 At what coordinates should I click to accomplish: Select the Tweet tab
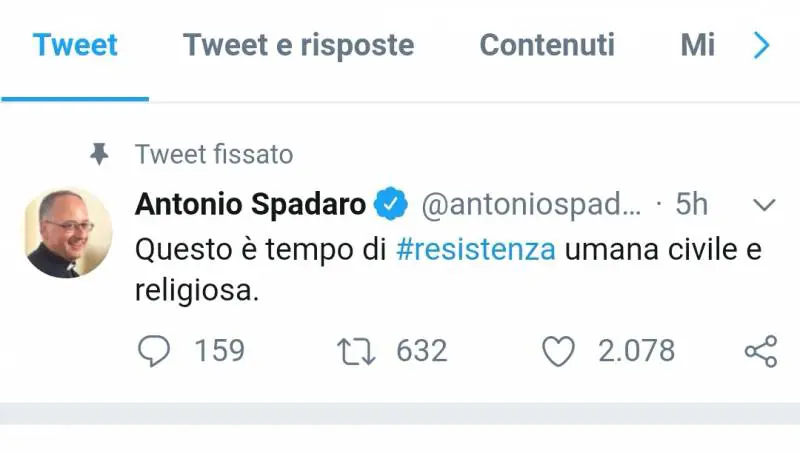(x=75, y=45)
